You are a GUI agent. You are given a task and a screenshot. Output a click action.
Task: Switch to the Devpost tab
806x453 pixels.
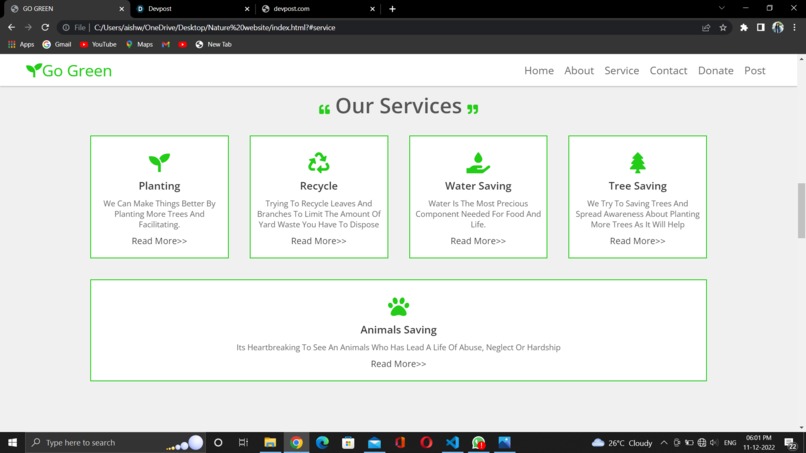[193, 9]
